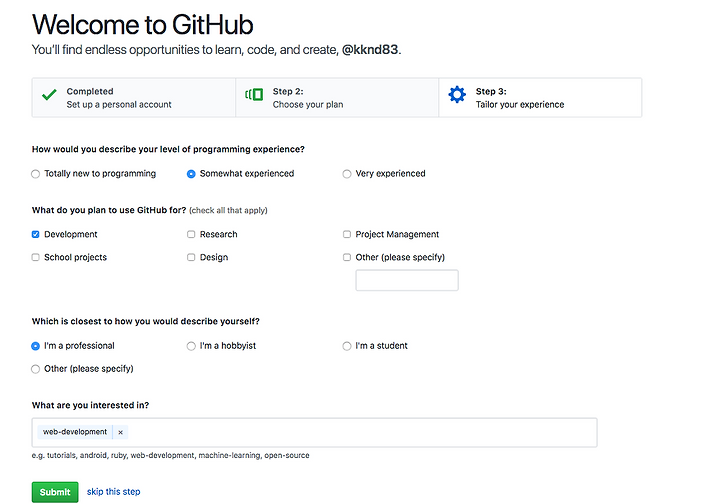
Task: Check the Design option
Action: [191, 258]
